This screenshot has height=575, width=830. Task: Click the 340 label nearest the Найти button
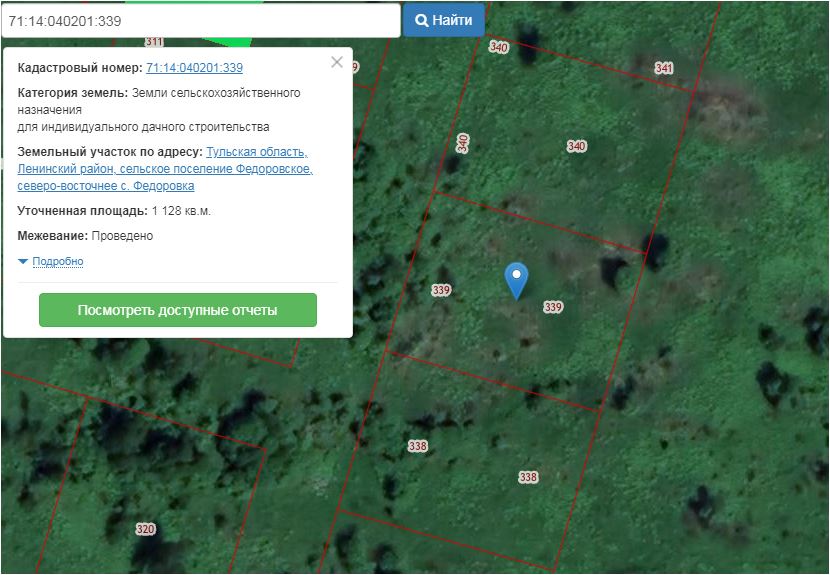[498, 47]
